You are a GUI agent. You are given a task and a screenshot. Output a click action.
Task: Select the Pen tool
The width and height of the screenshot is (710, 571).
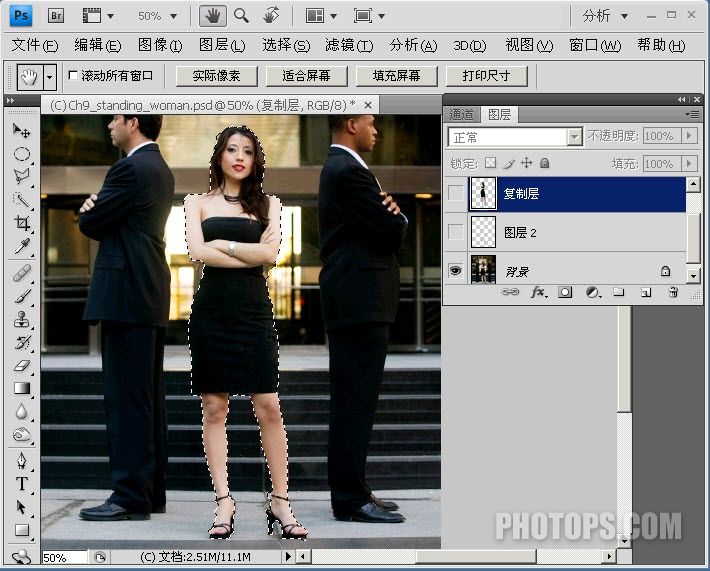(21, 461)
